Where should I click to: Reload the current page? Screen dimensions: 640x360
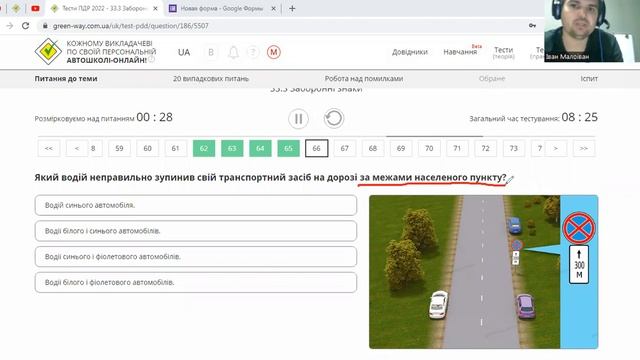pos(25,26)
